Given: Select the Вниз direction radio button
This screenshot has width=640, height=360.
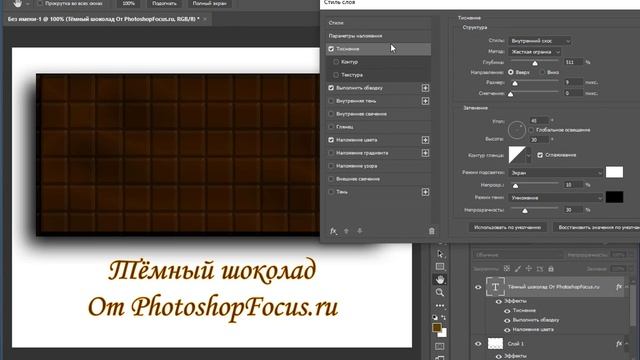Looking at the screenshot, I should 542,72.
